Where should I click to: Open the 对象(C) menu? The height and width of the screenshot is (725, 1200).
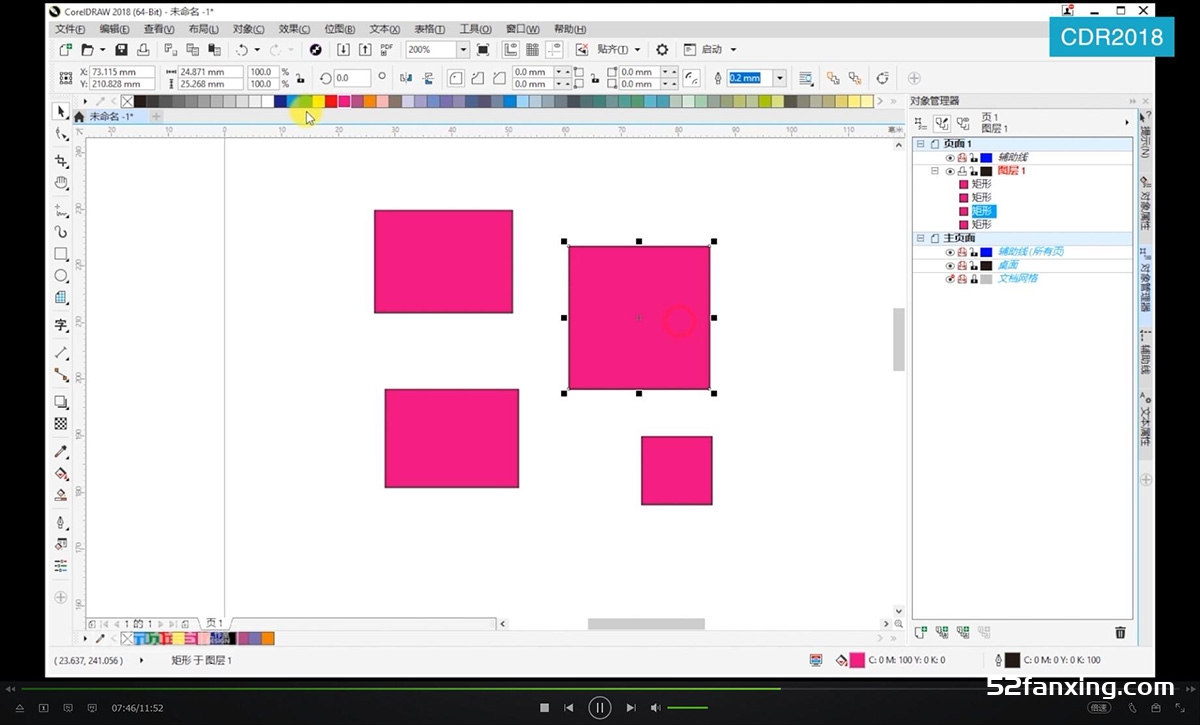coord(249,29)
